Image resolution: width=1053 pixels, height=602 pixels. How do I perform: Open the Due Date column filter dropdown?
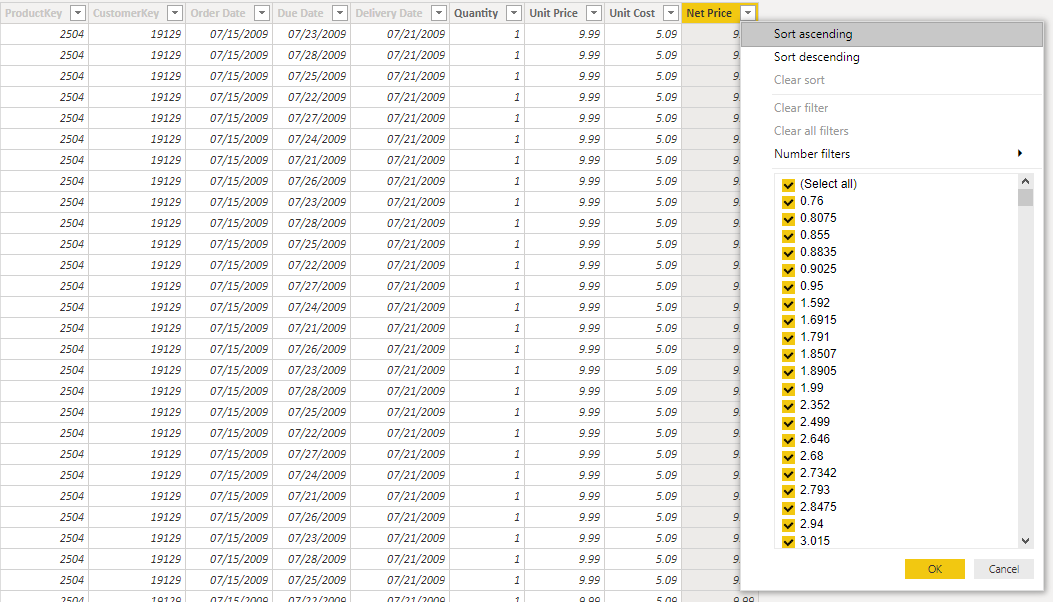(x=340, y=13)
